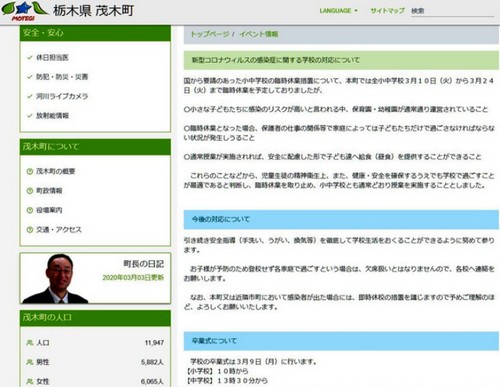Click 茂木町の人口 panel header
The width and height of the screenshot is (500, 387).
pos(95,318)
